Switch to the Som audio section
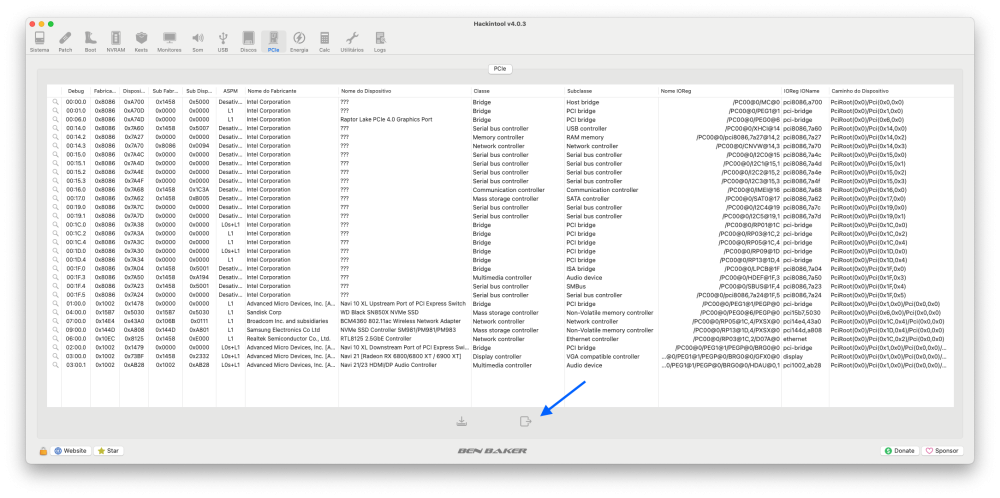1000x498 pixels. [198, 41]
